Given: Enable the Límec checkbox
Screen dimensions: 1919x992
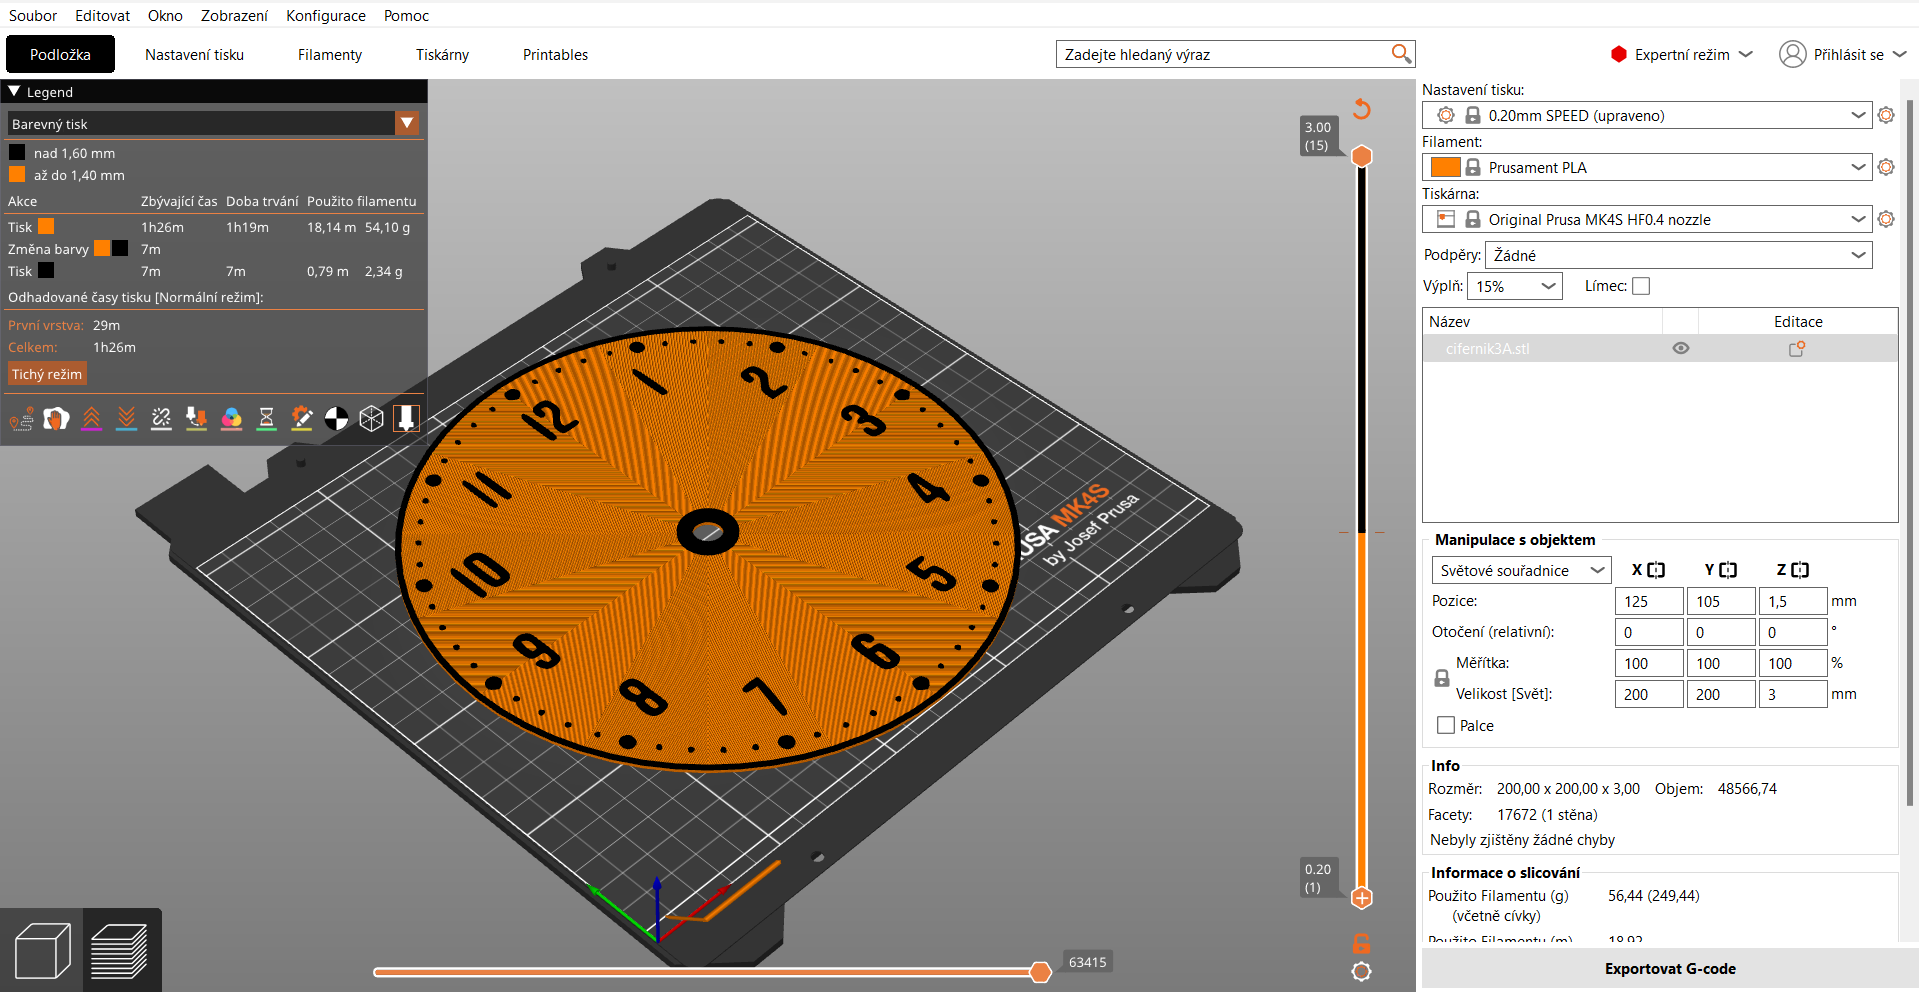Looking at the screenshot, I should pyautogui.click(x=1640, y=286).
